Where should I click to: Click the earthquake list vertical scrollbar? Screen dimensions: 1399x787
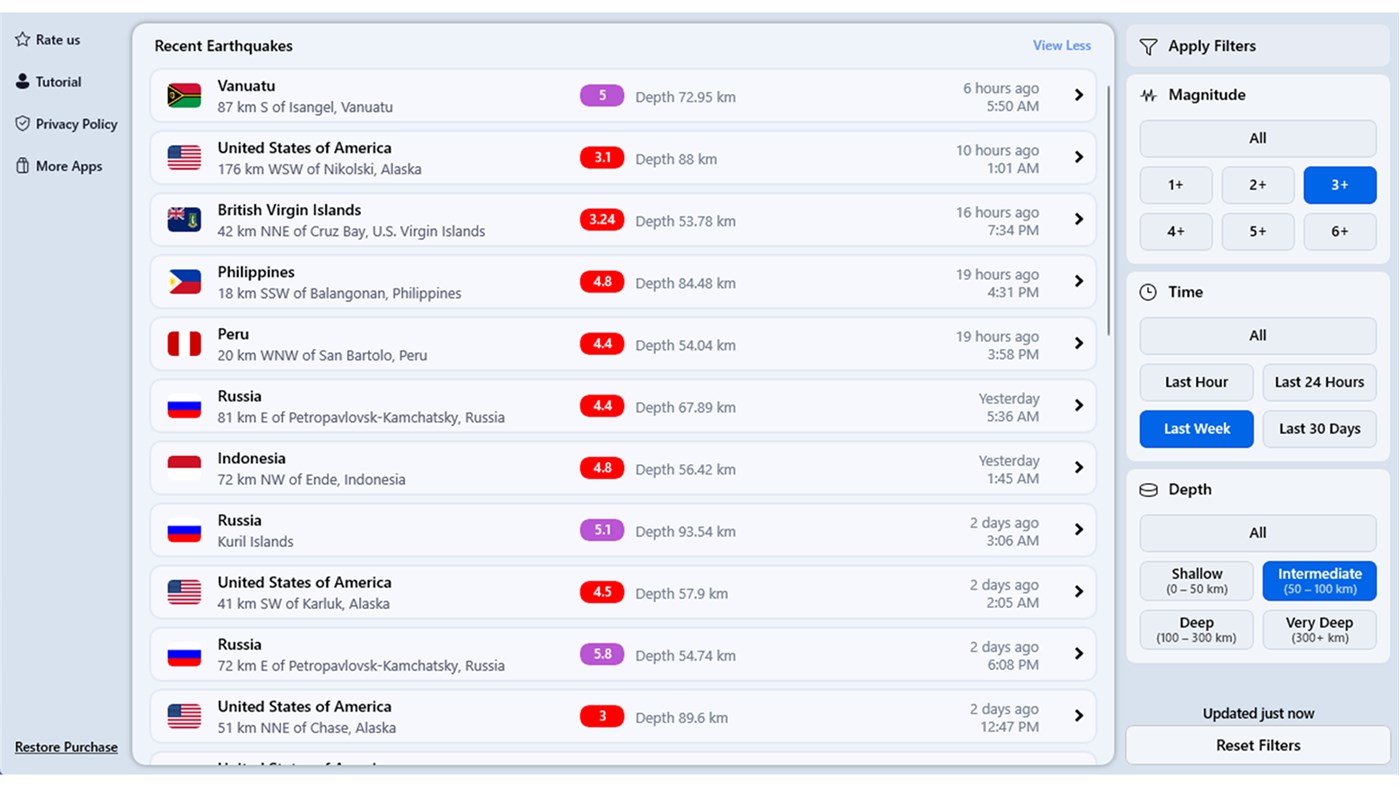[x=1108, y=210]
